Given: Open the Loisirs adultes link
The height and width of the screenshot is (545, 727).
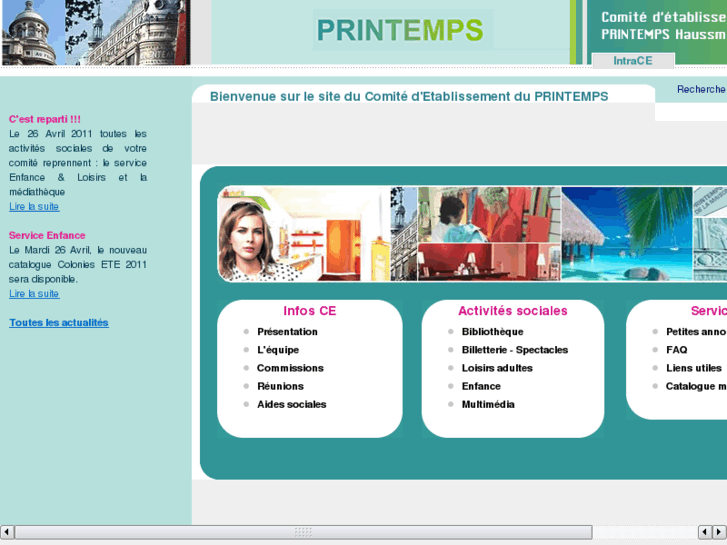Looking at the screenshot, I should (497, 368).
